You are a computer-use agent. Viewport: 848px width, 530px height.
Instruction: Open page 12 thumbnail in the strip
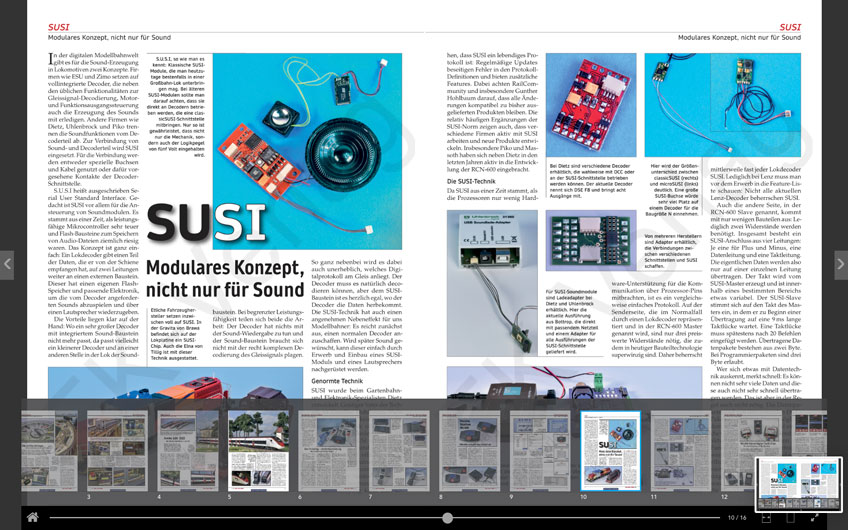[x=751, y=450]
